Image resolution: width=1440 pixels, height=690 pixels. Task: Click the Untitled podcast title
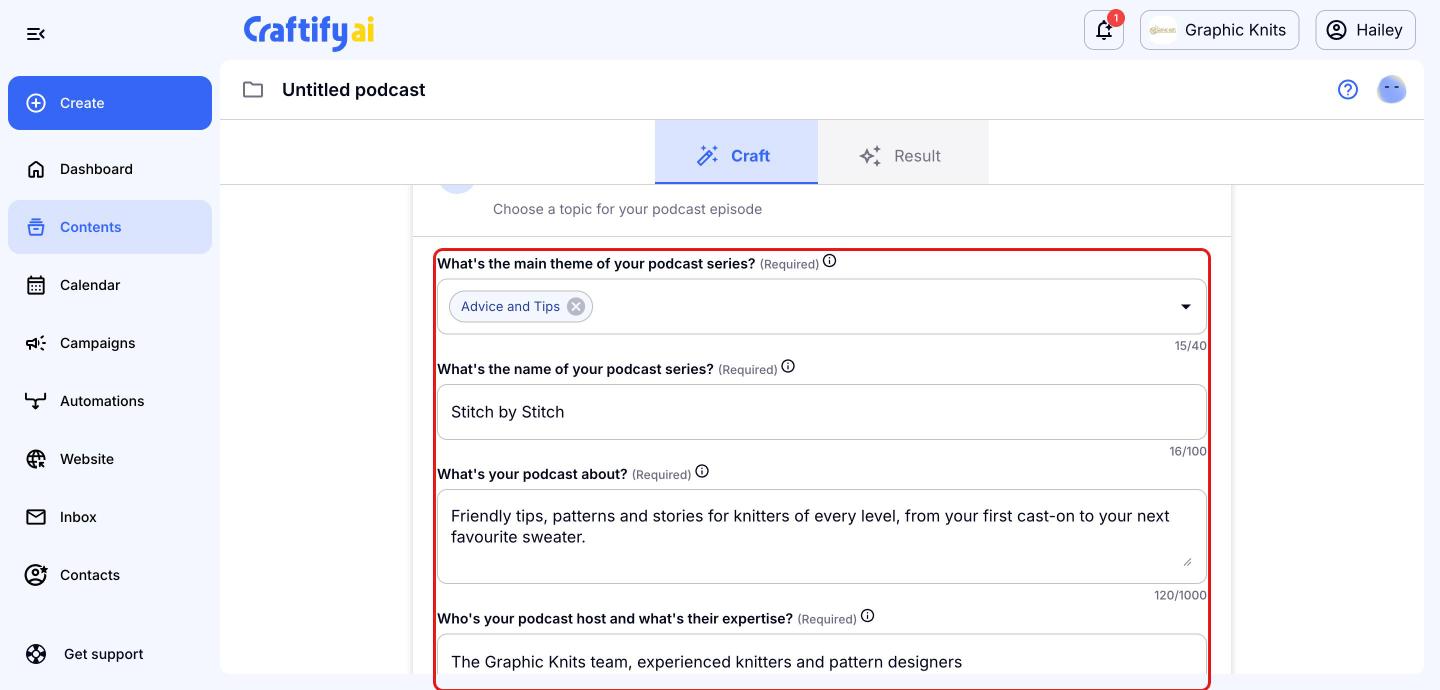tap(354, 90)
